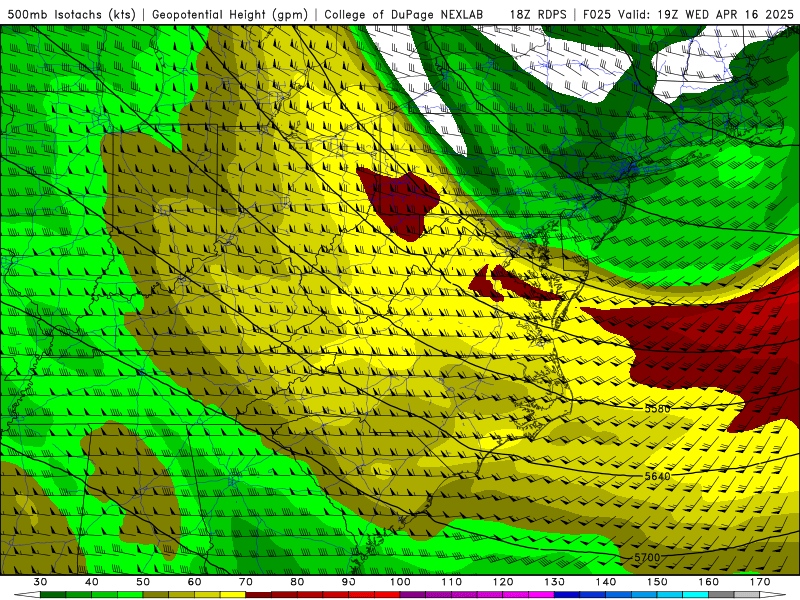Image resolution: width=800 pixels, height=600 pixels.
Task: Click the 90 knot value on the color scale
Action: click(348, 582)
